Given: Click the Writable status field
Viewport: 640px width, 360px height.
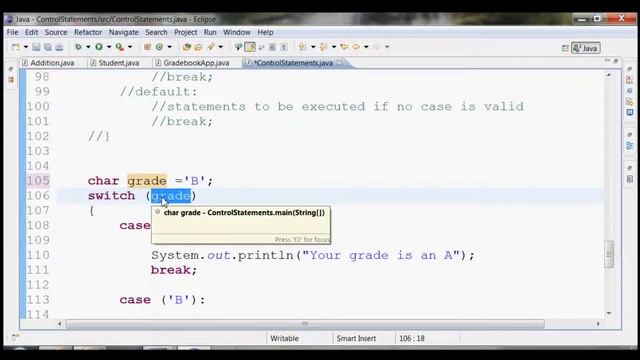Looking at the screenshot, I should 284,338.
